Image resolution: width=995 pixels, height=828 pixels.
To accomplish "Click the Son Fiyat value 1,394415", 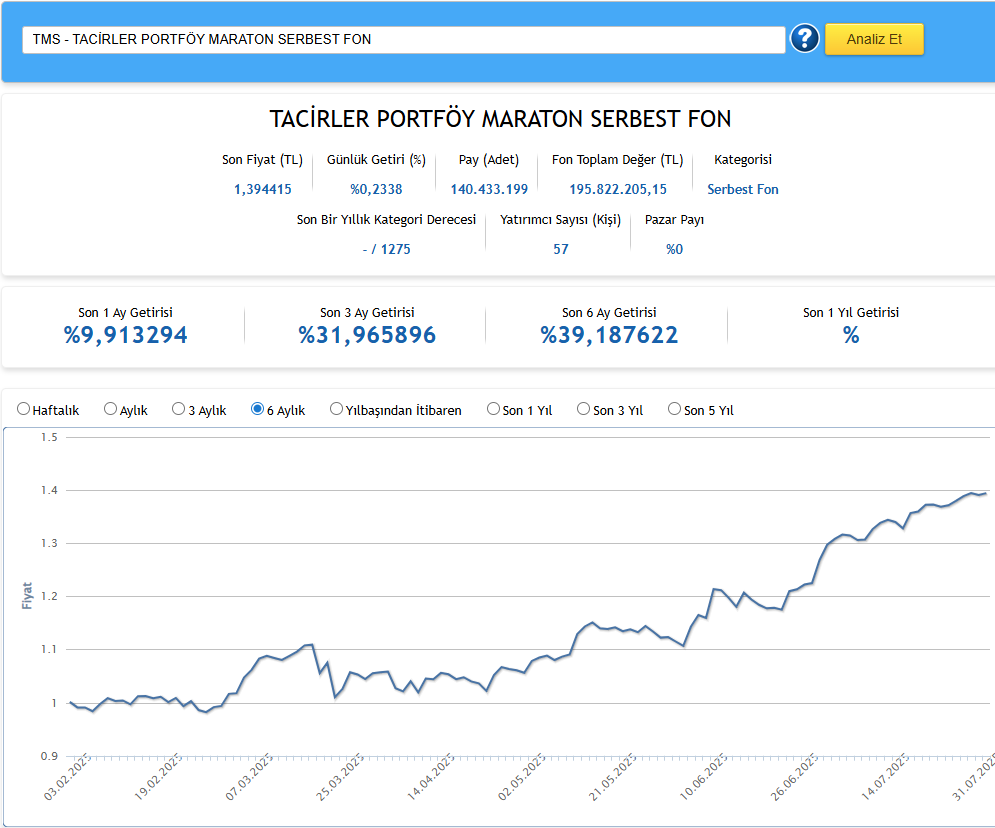I will coord(263,189).
